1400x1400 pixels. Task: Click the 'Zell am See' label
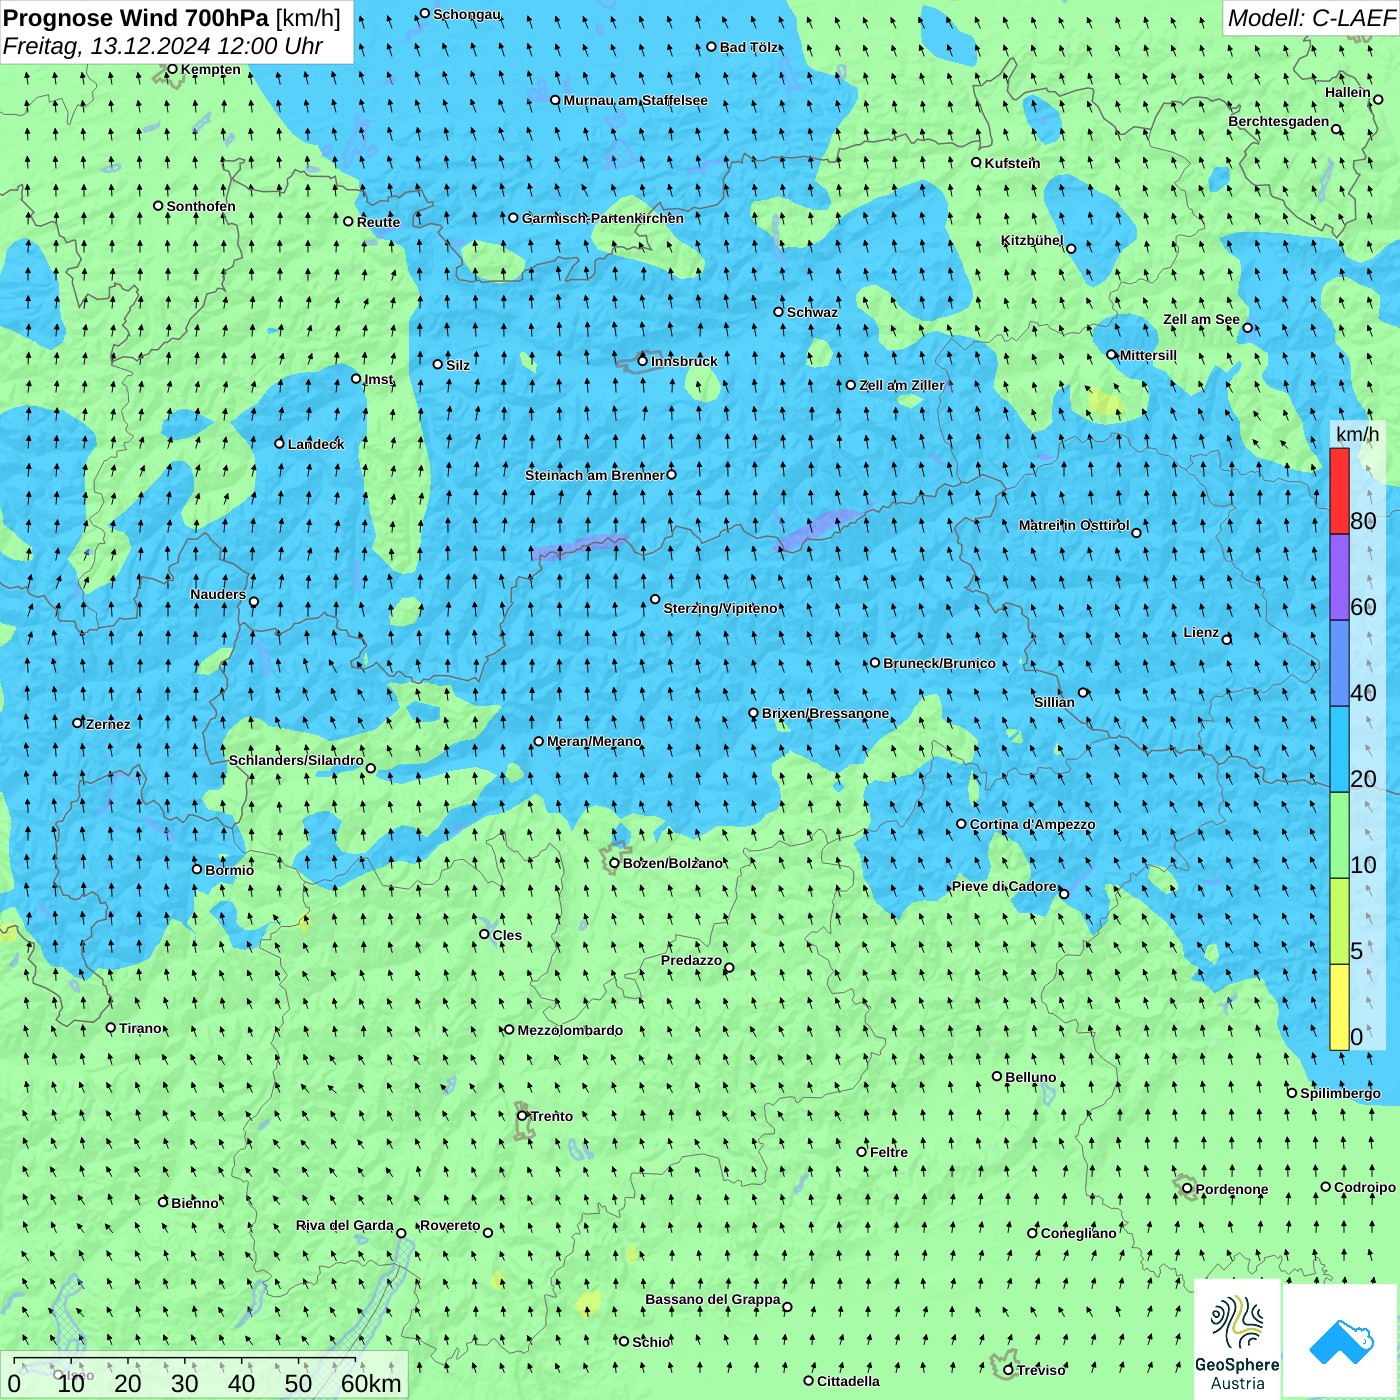coord(1201,319)
